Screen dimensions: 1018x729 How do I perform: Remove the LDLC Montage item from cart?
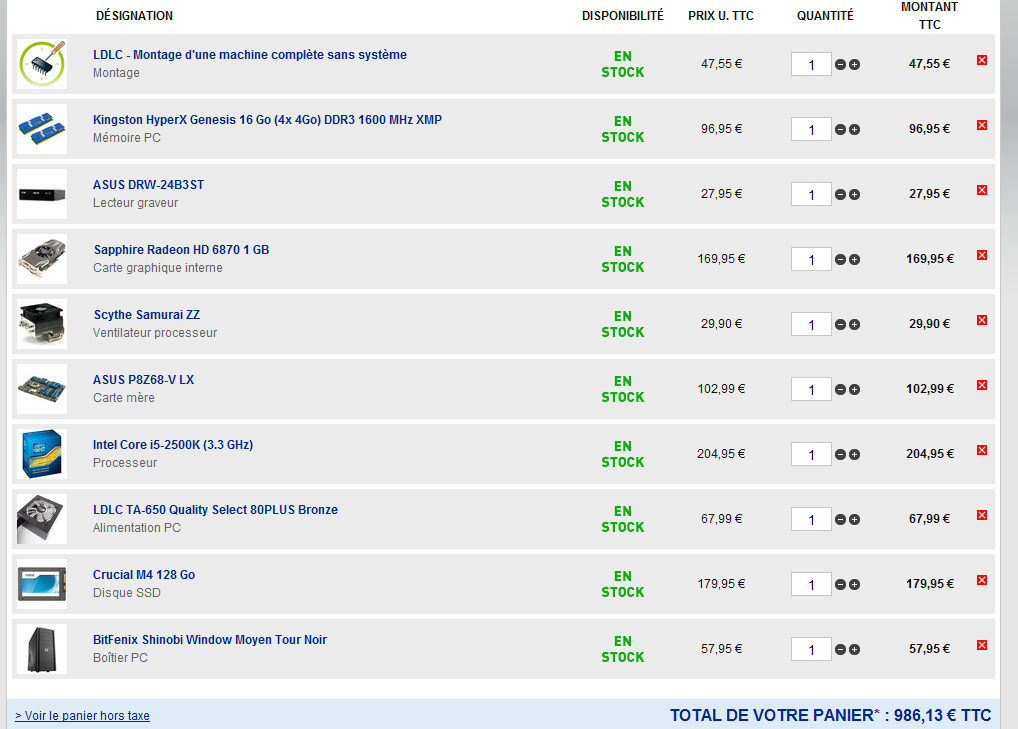(982, 60)
